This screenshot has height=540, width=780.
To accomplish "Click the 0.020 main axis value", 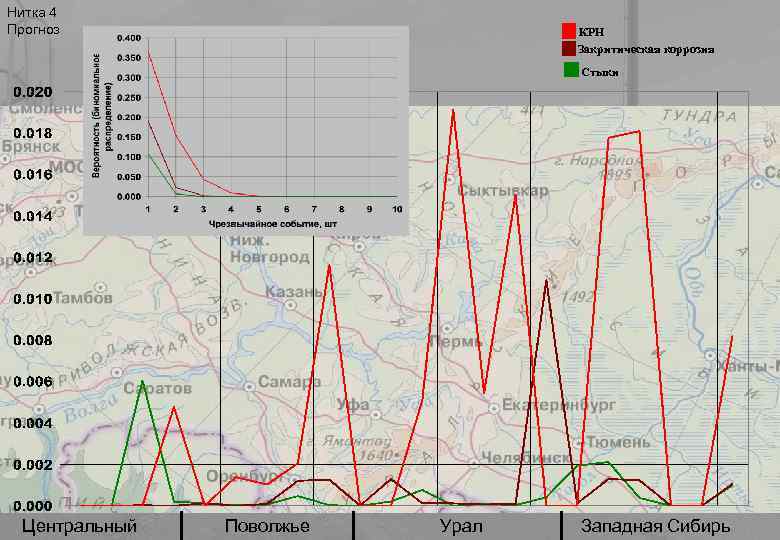I will 33,92.
